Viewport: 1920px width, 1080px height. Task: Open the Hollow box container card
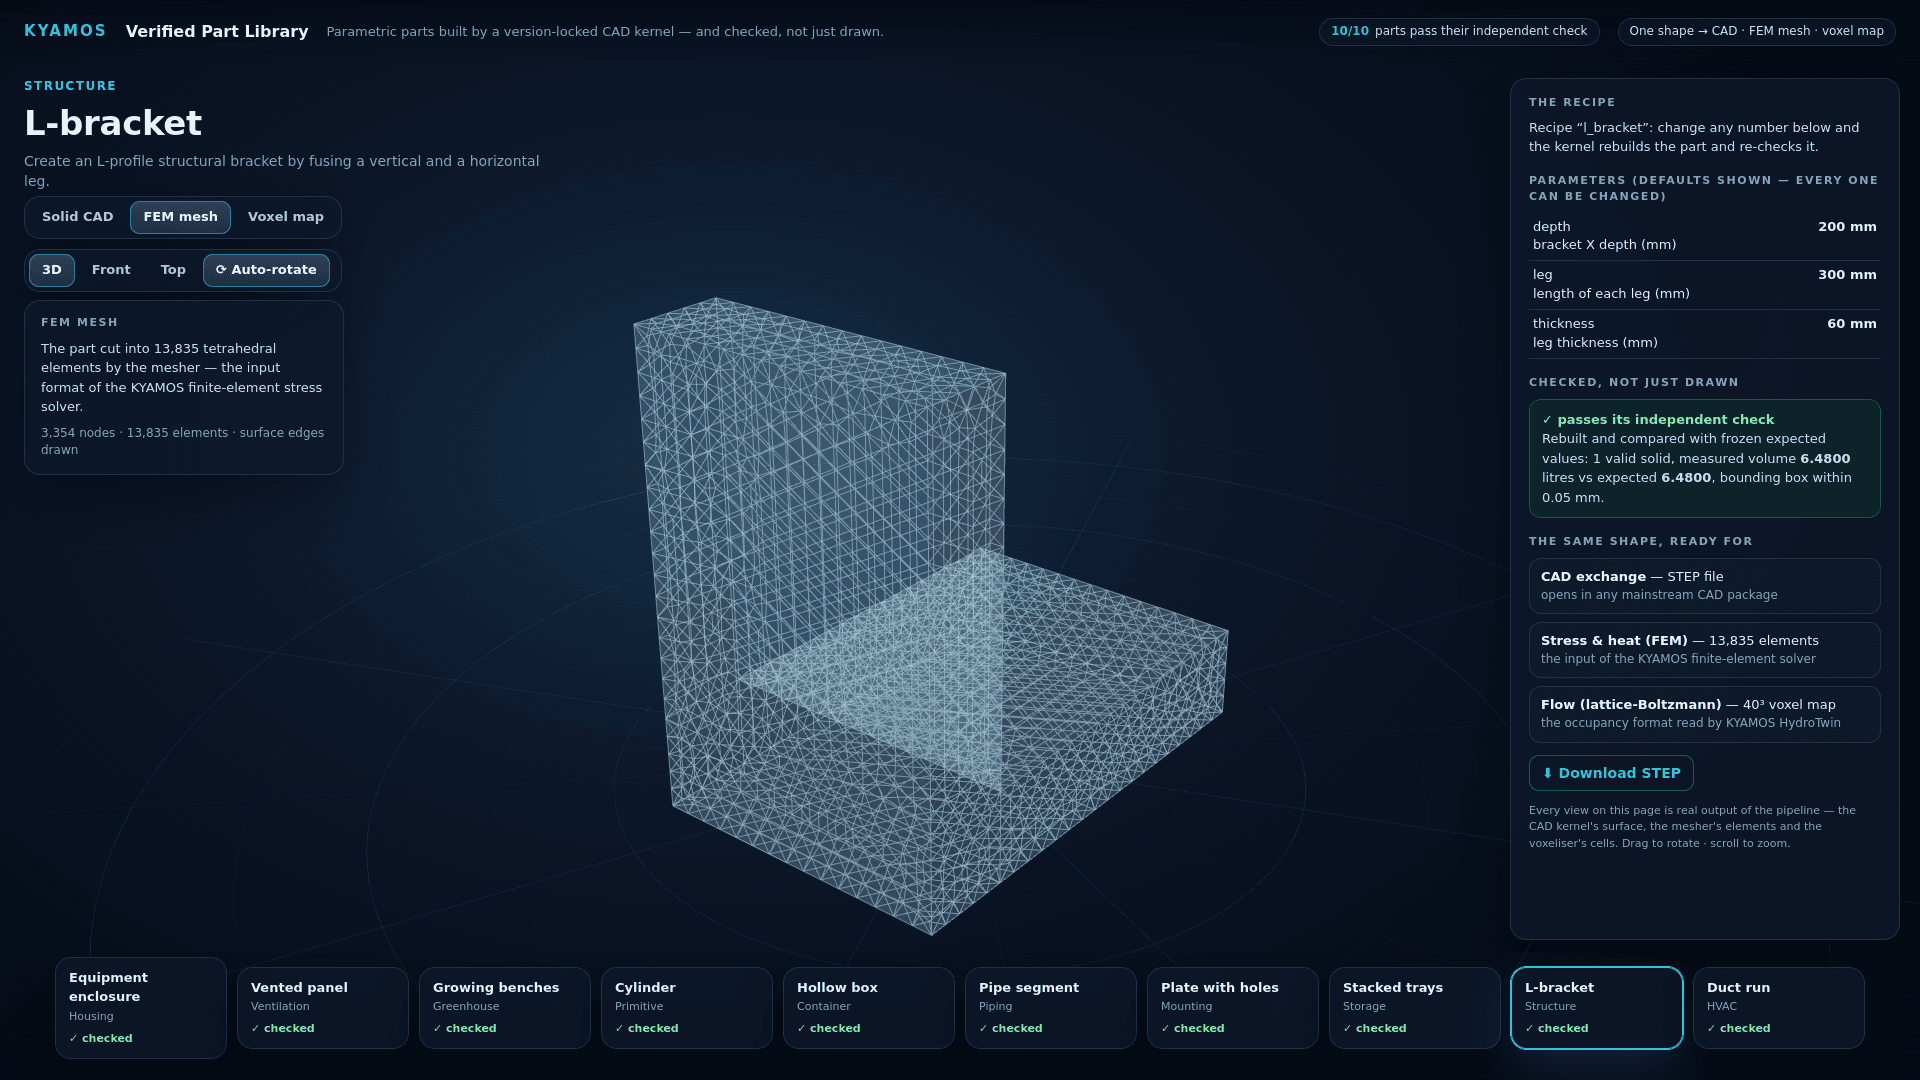(x=869, y=1007)
